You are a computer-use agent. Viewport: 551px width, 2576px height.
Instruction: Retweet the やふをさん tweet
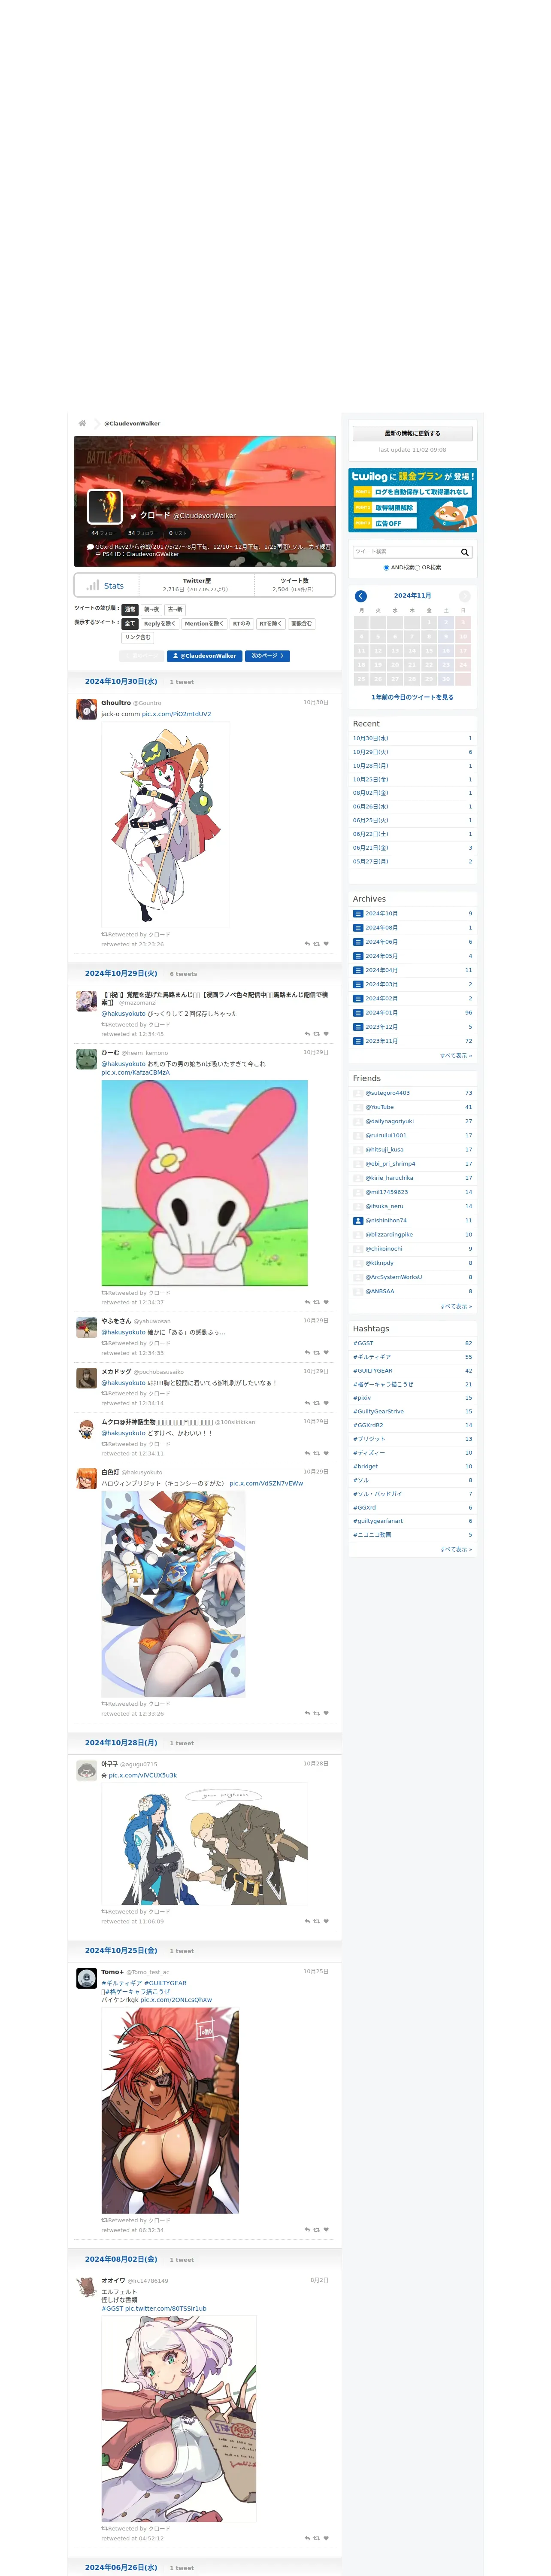pos(317,1353)
